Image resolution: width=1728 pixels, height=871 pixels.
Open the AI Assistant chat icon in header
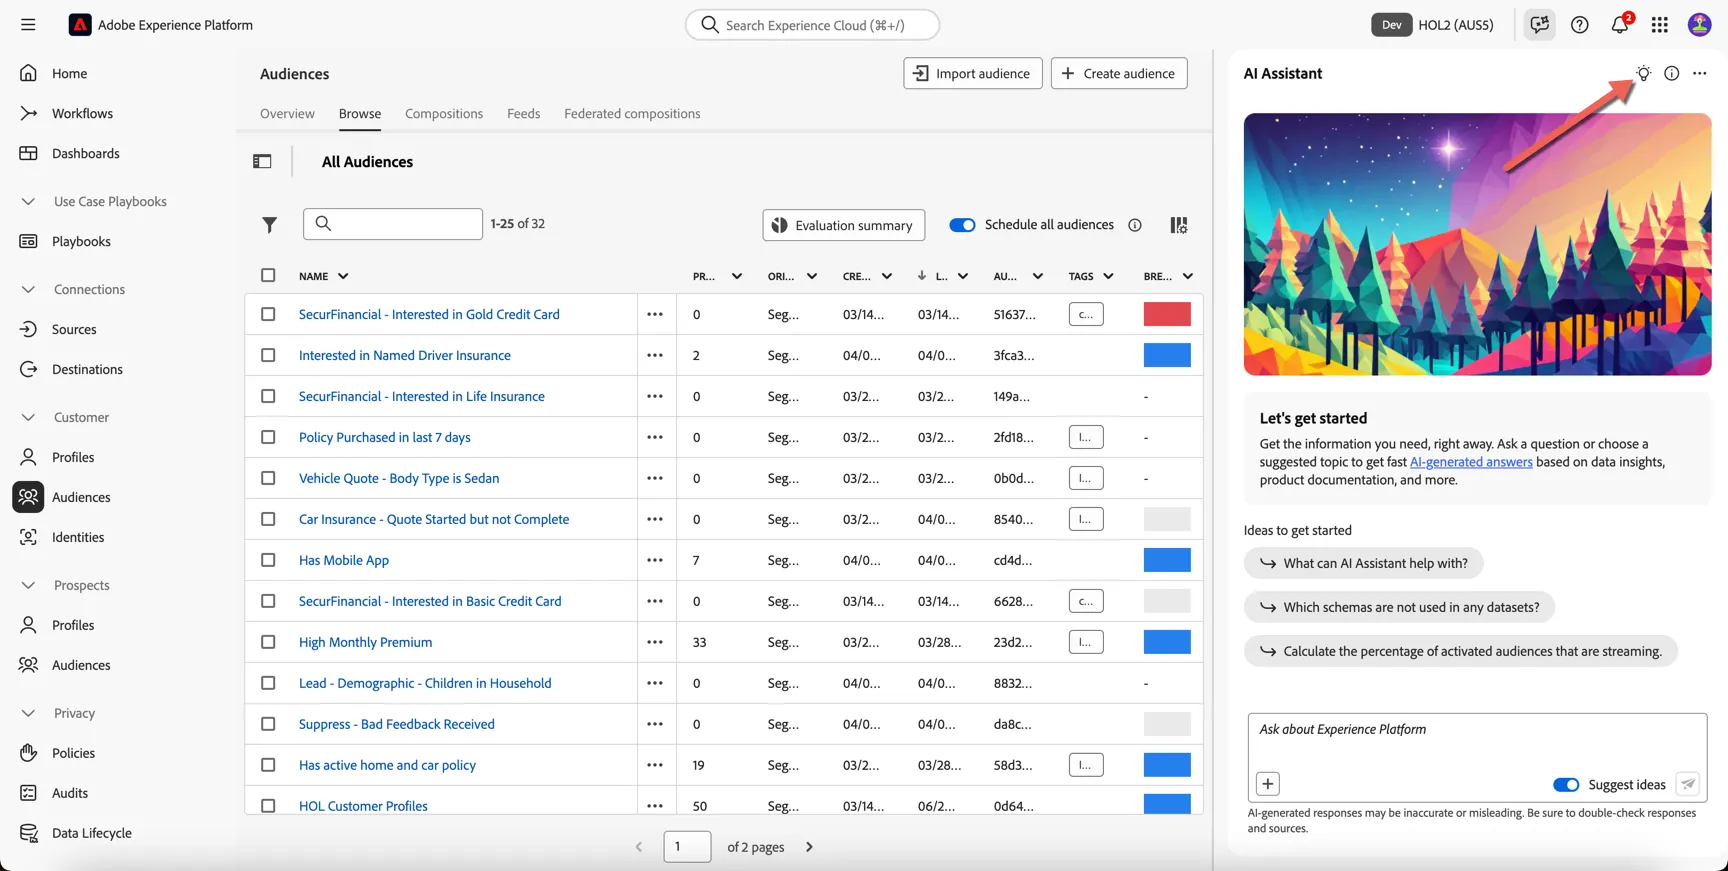pos(1539,25)
